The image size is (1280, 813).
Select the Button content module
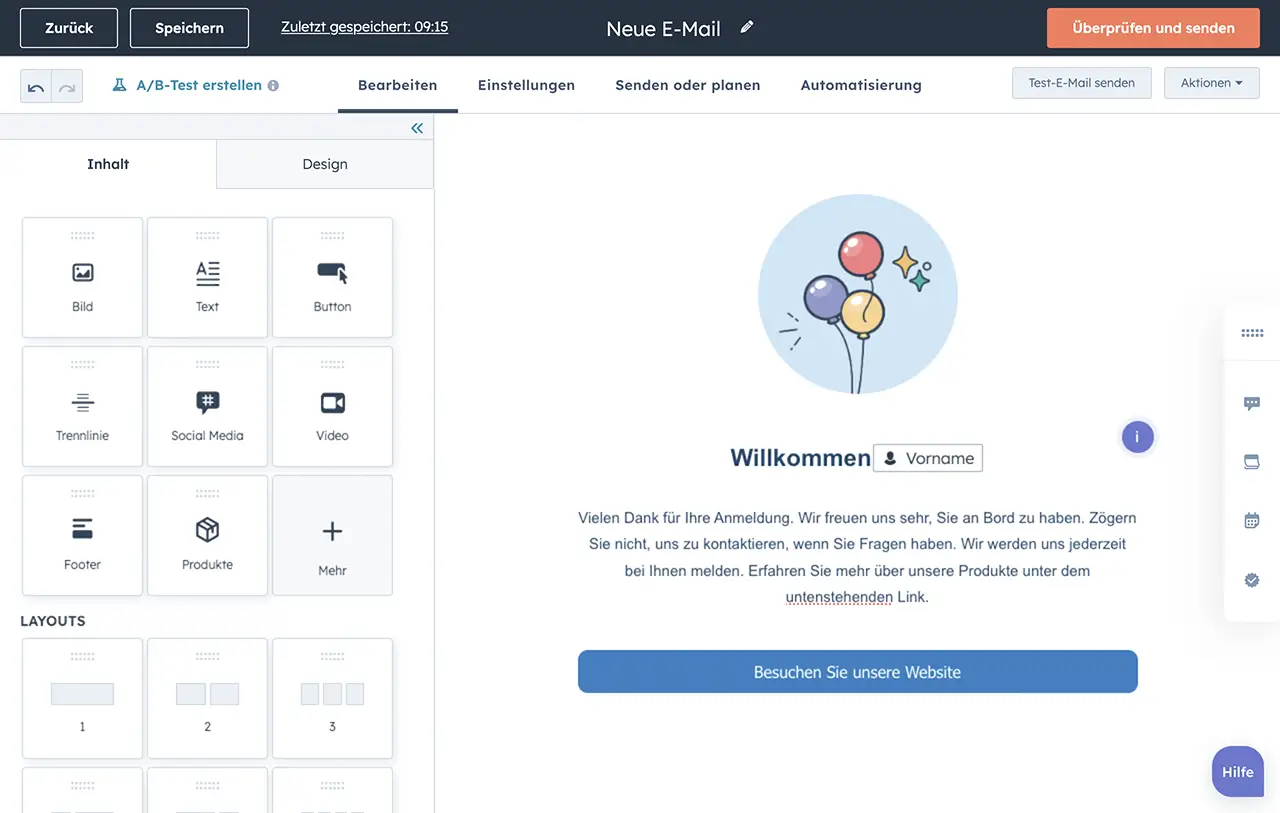click(332, 278)
